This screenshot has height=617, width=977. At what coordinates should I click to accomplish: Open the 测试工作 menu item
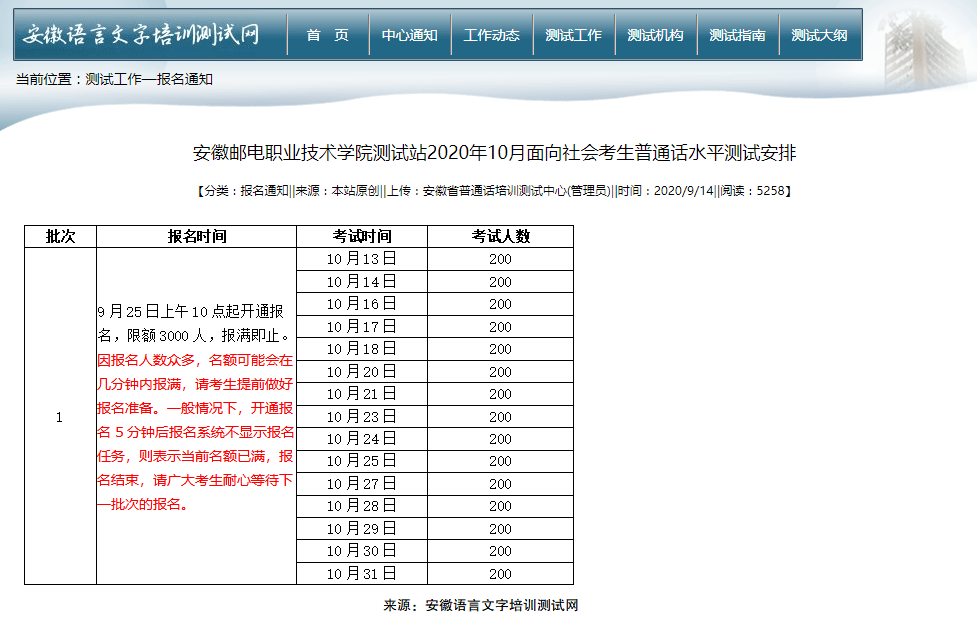[573, 36]
